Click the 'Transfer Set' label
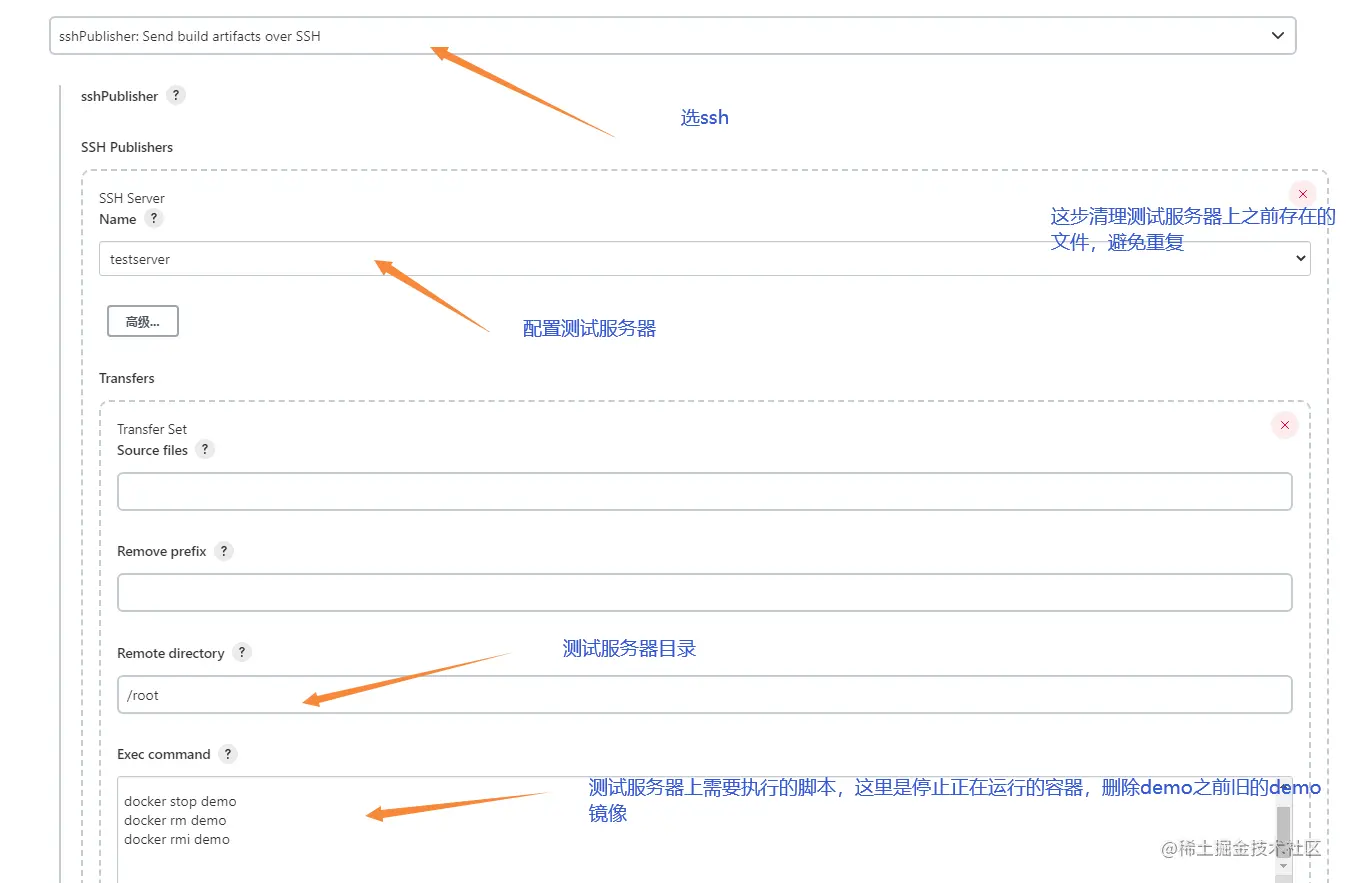The image size is (1346, 883). pyautogui.click(x=152, y=429)
